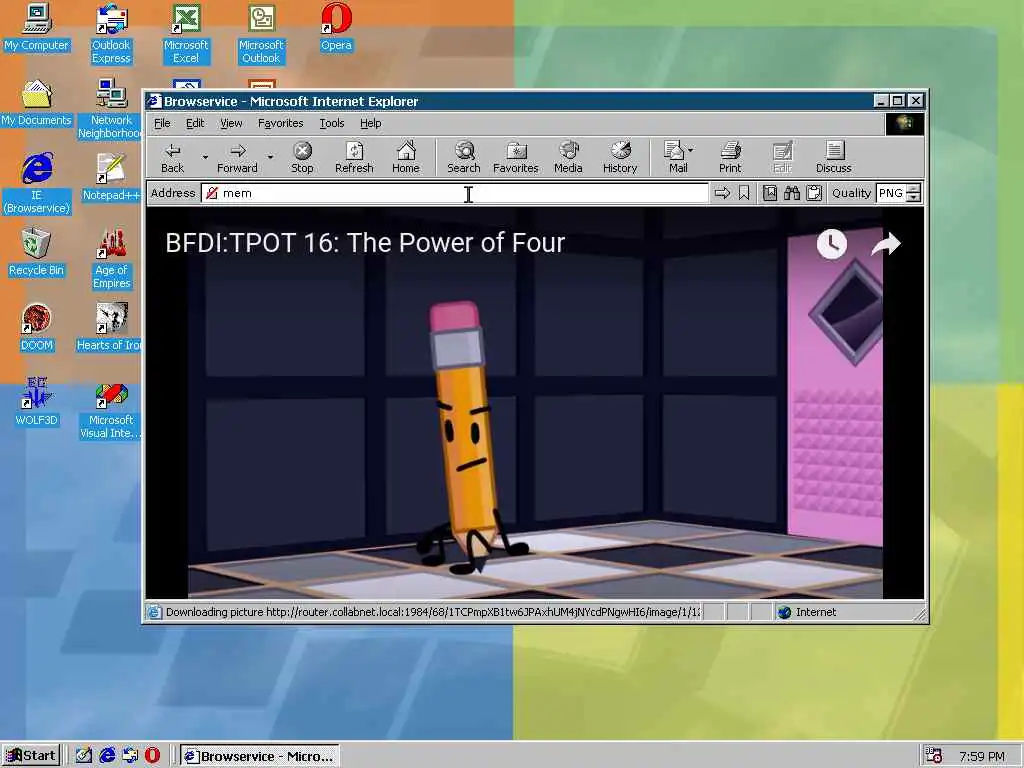Expand the Back history dropdown arrow
Image resolution: width=1024 pixels, height=768 pixels.
pos(205,157)
